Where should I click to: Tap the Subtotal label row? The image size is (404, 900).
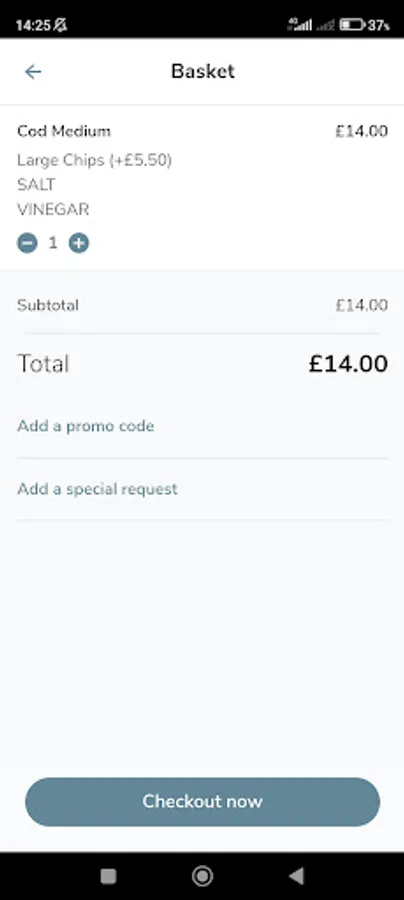(203, 305)
